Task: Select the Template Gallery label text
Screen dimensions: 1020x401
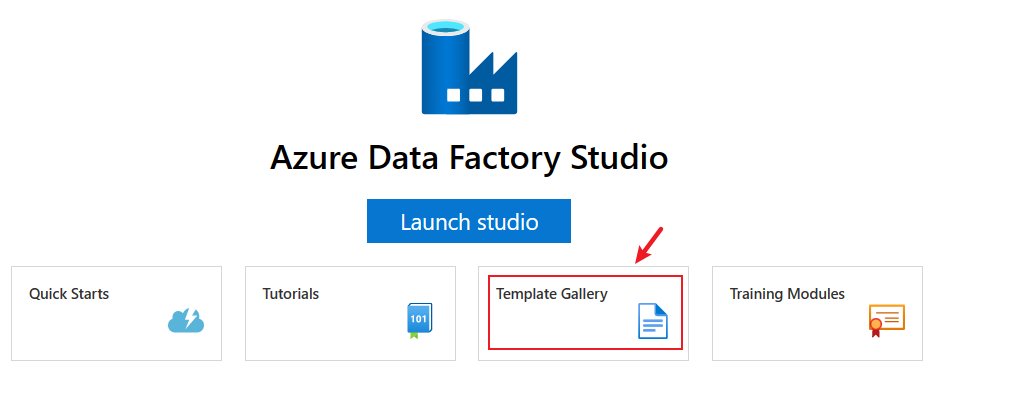Action: pos(552,294)
